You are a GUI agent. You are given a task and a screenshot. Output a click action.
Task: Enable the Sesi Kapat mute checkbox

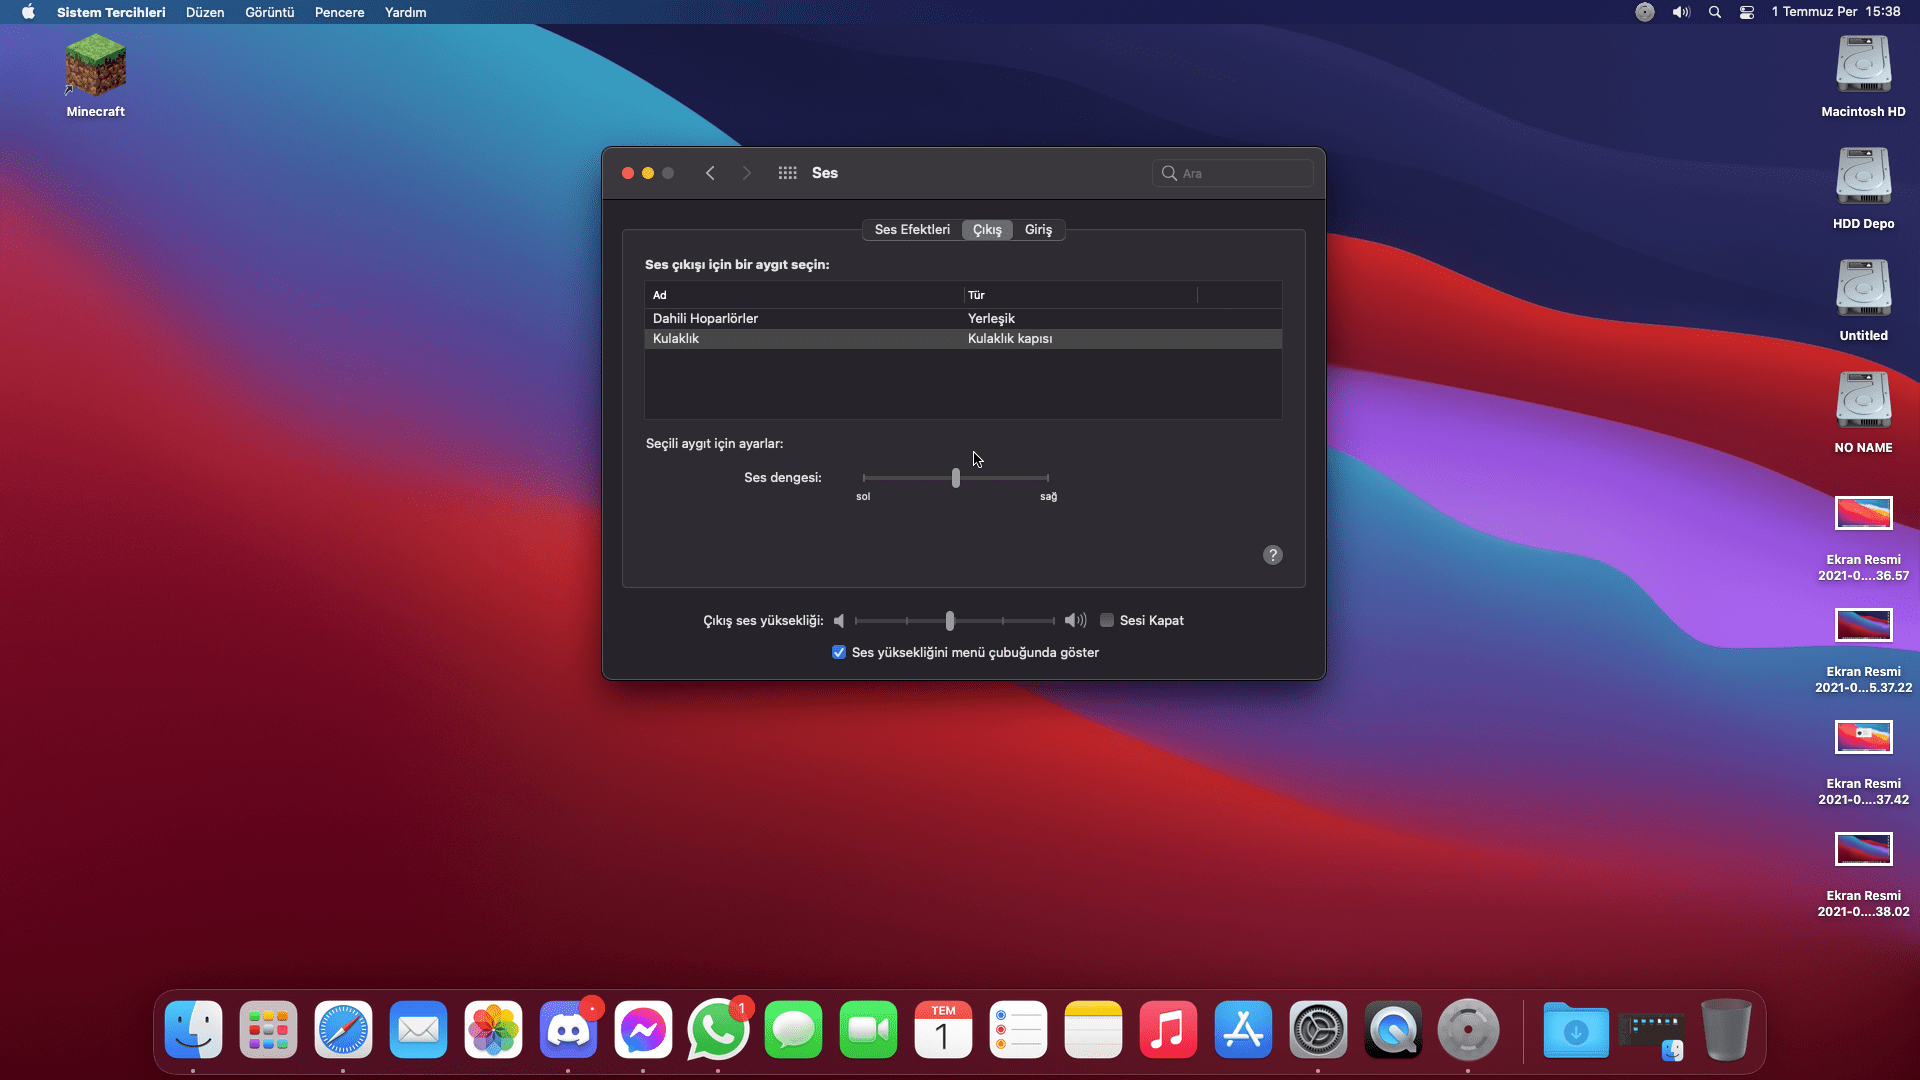[1107, 621]
